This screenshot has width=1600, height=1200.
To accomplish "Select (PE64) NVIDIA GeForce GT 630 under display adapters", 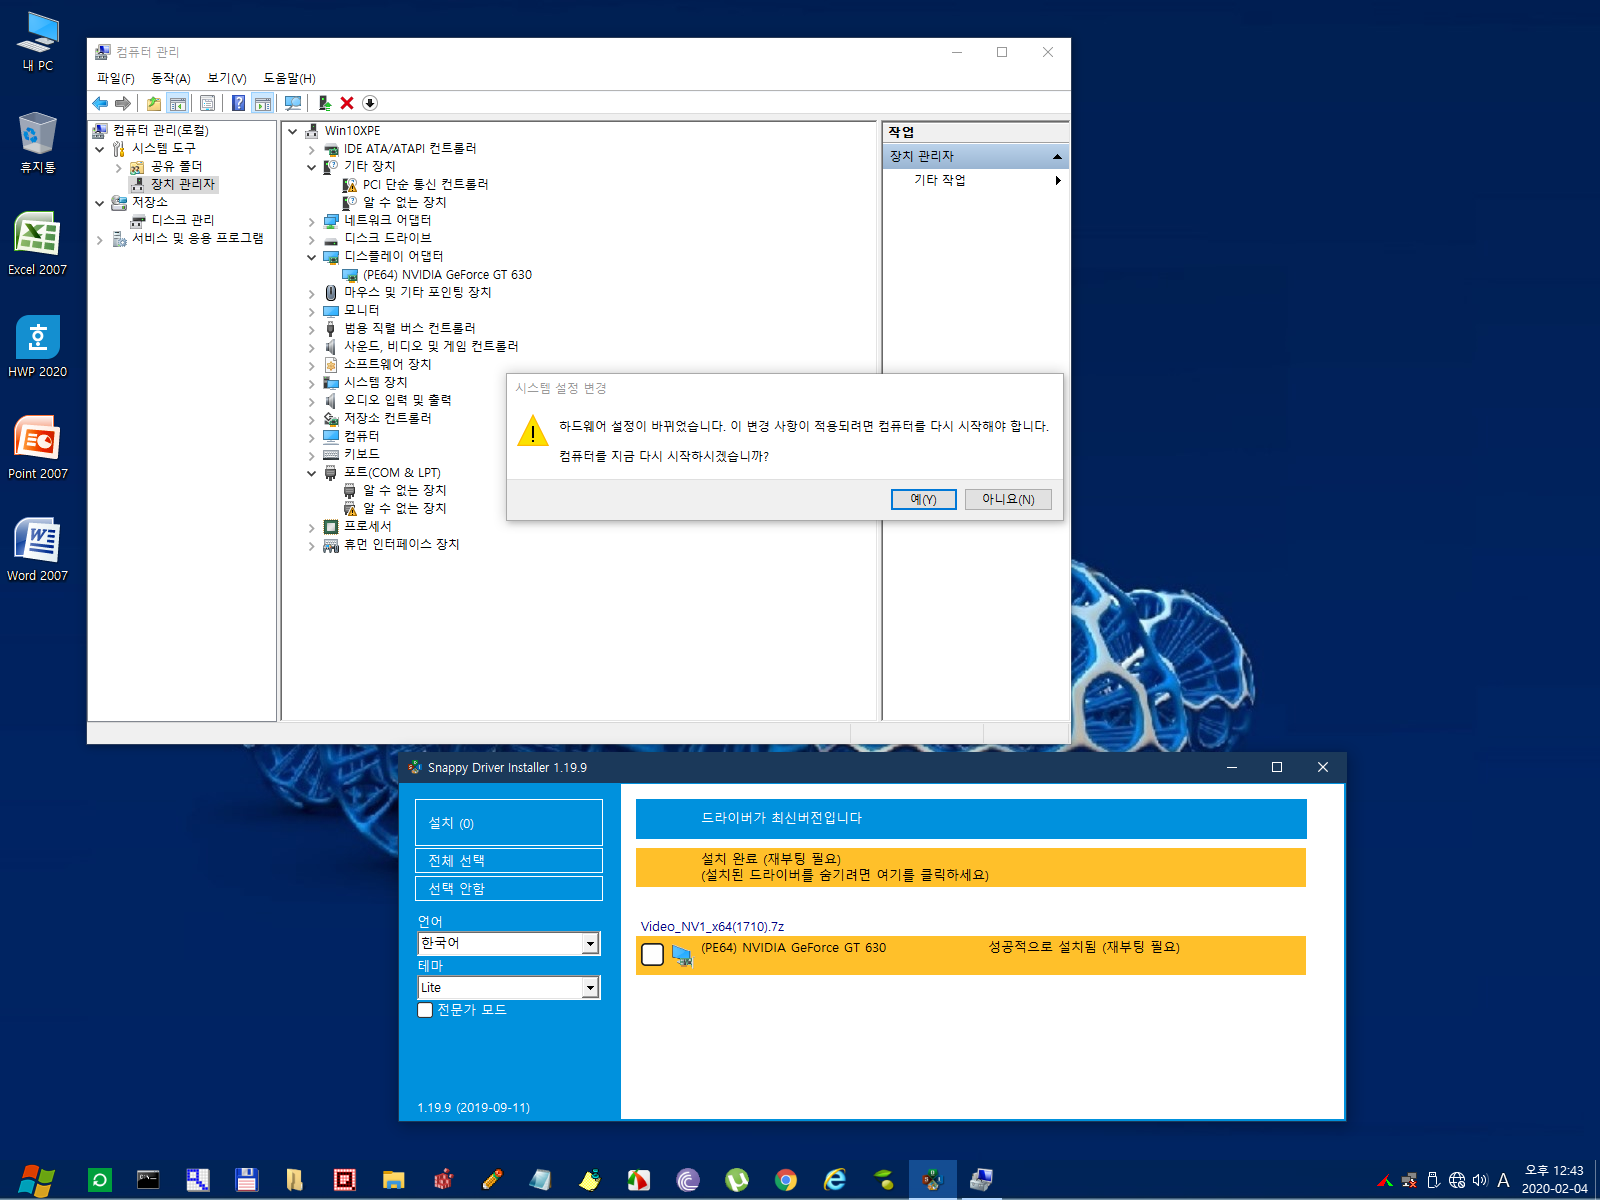I will tap(446, 275).
